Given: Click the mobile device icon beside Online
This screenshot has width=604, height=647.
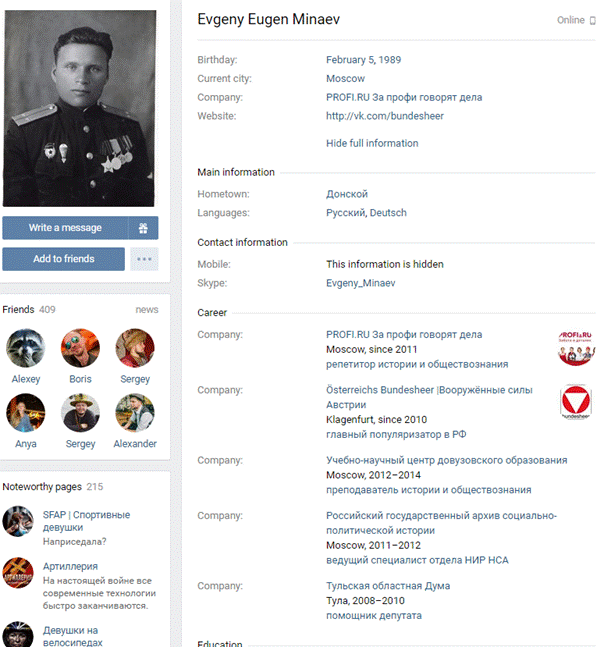Looking at the screenshot, I should pos(593,20).
